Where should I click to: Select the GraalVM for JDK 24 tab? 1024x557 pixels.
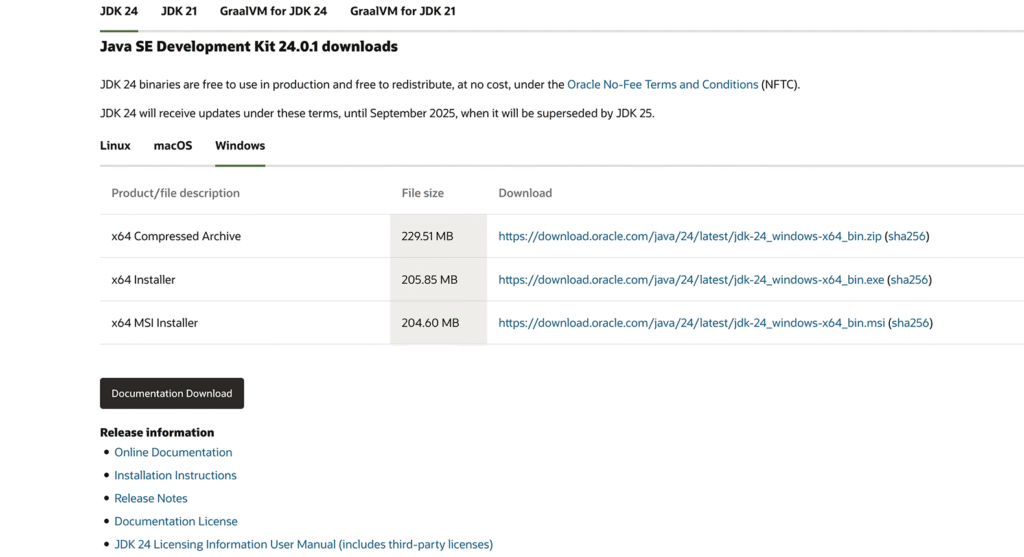point(273,11)
